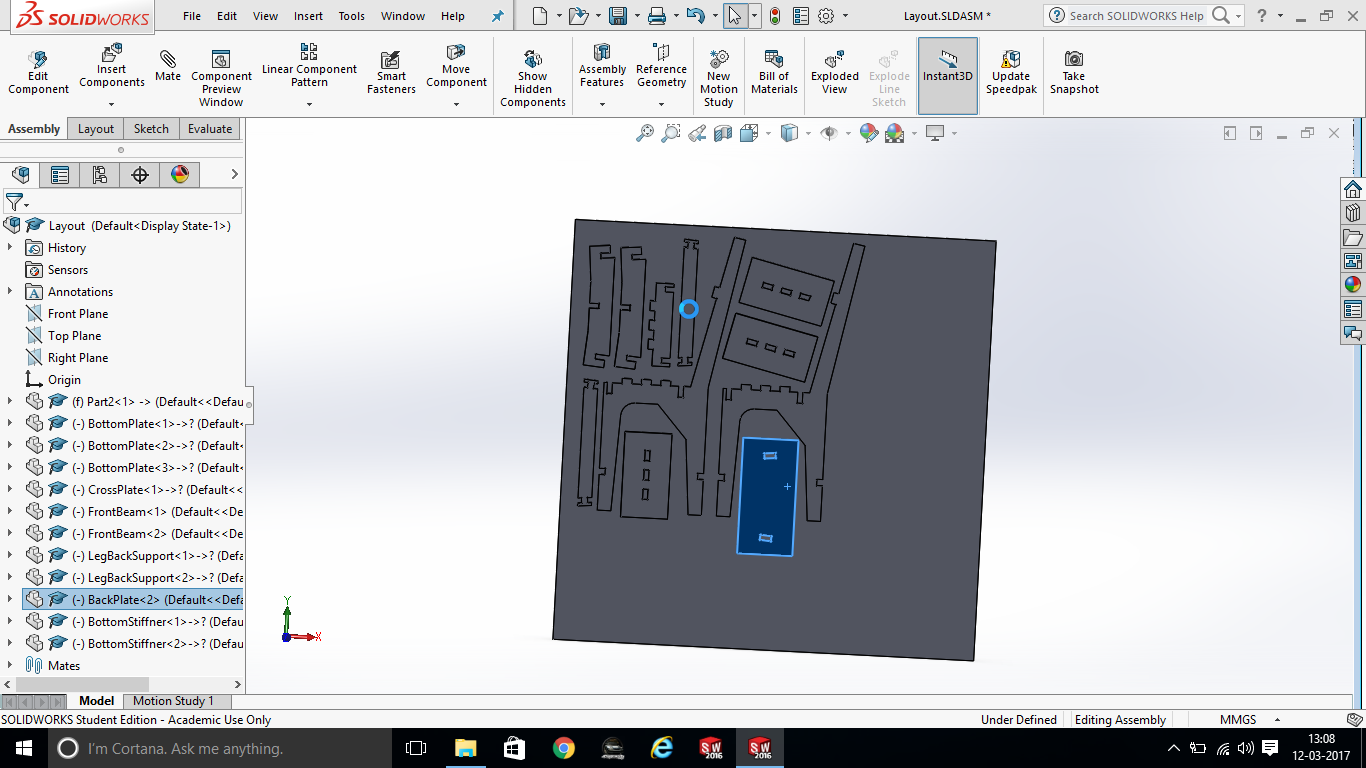This screenshot has height=768, width=1366.
Task: Open the DimXpertManager tab
Action: tap(140, 175)
